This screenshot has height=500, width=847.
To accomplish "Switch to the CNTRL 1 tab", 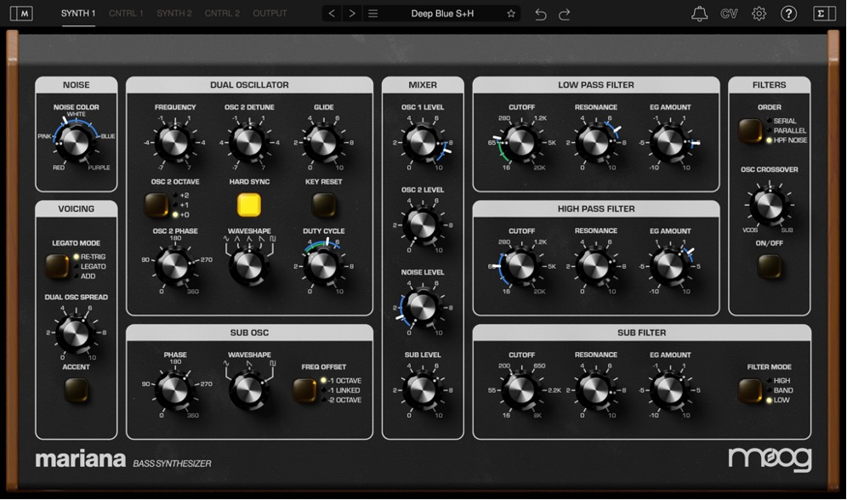I will 126,13.
